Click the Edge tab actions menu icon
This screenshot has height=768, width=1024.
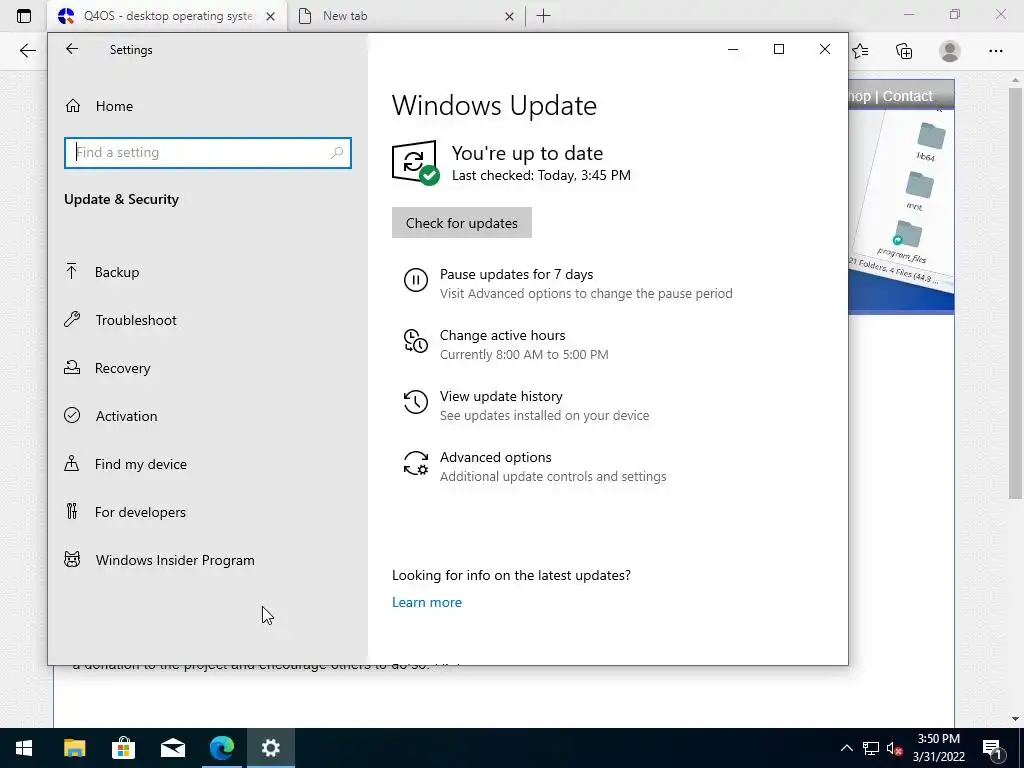(x=24, y=16)
